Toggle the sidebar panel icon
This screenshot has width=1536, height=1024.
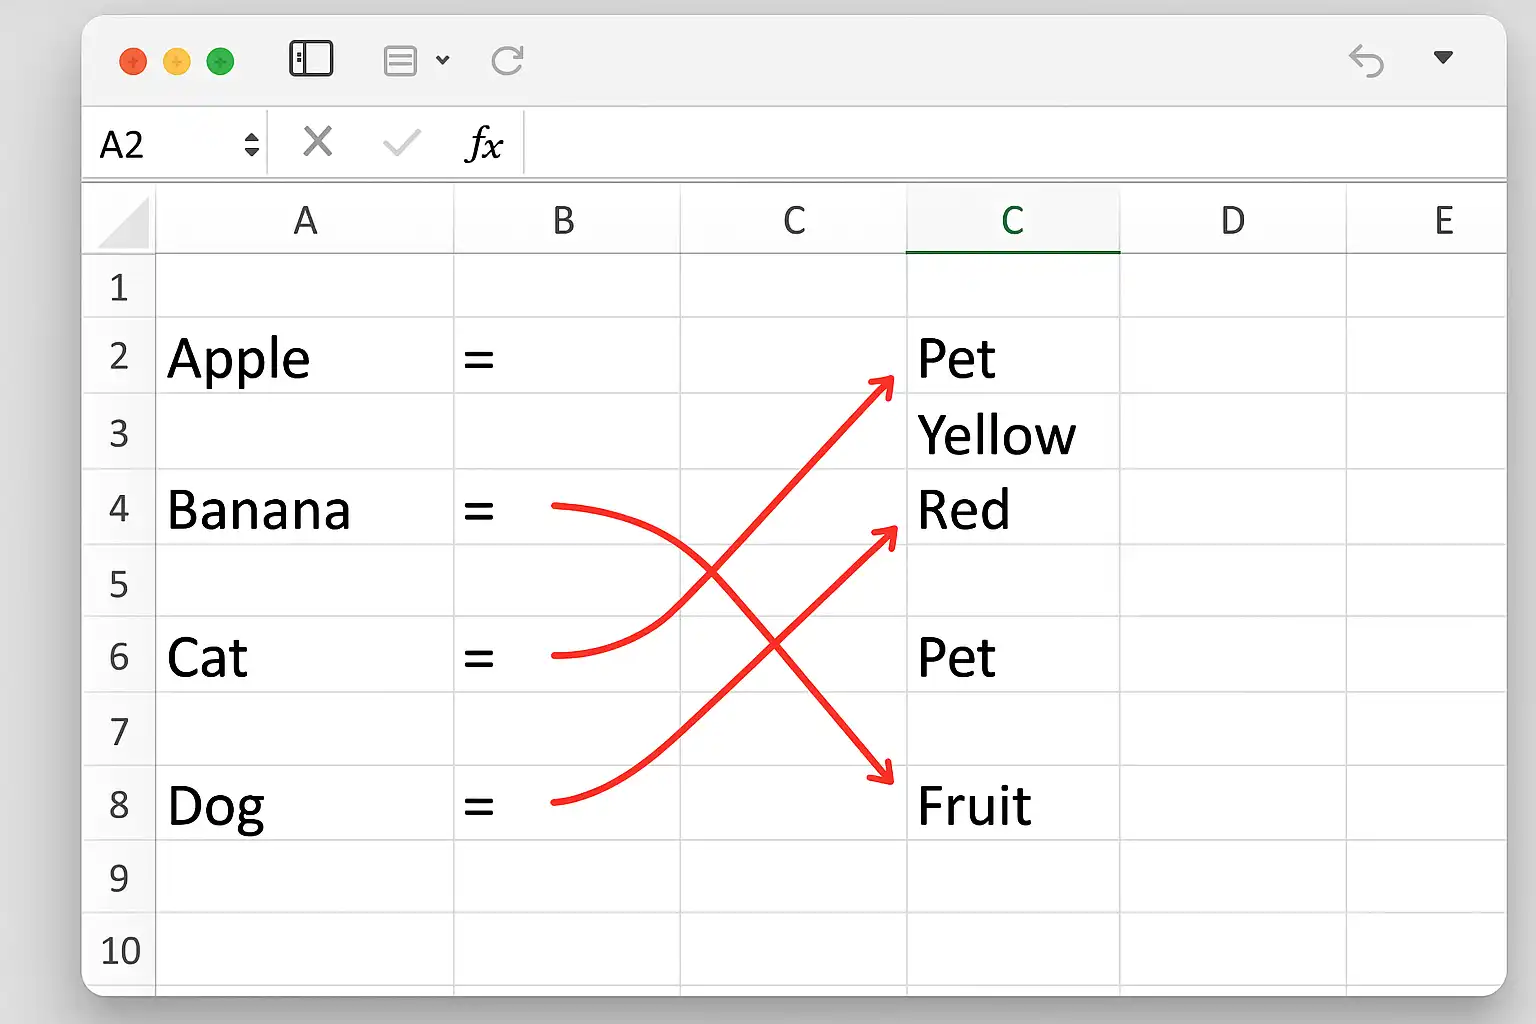pyautogui.click(x=311, y=59)
